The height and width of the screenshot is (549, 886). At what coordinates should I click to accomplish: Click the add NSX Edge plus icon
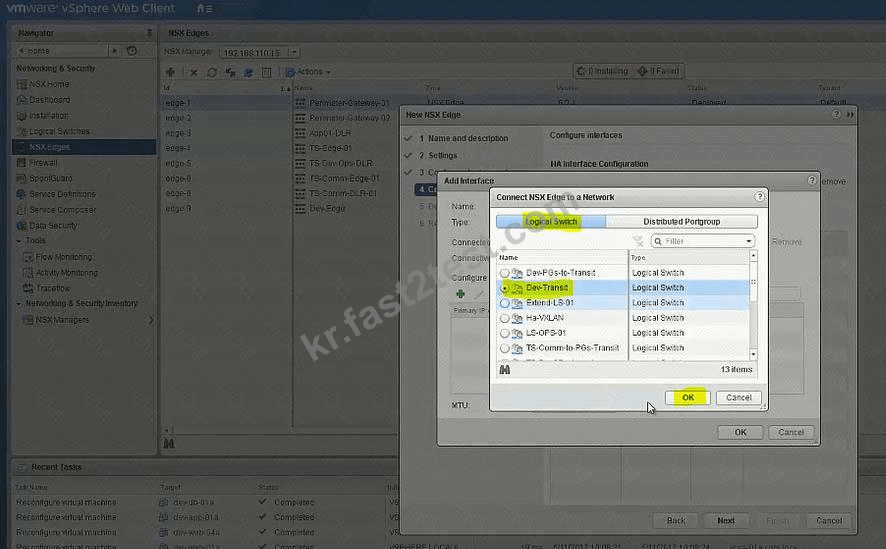tap(171, 72)
